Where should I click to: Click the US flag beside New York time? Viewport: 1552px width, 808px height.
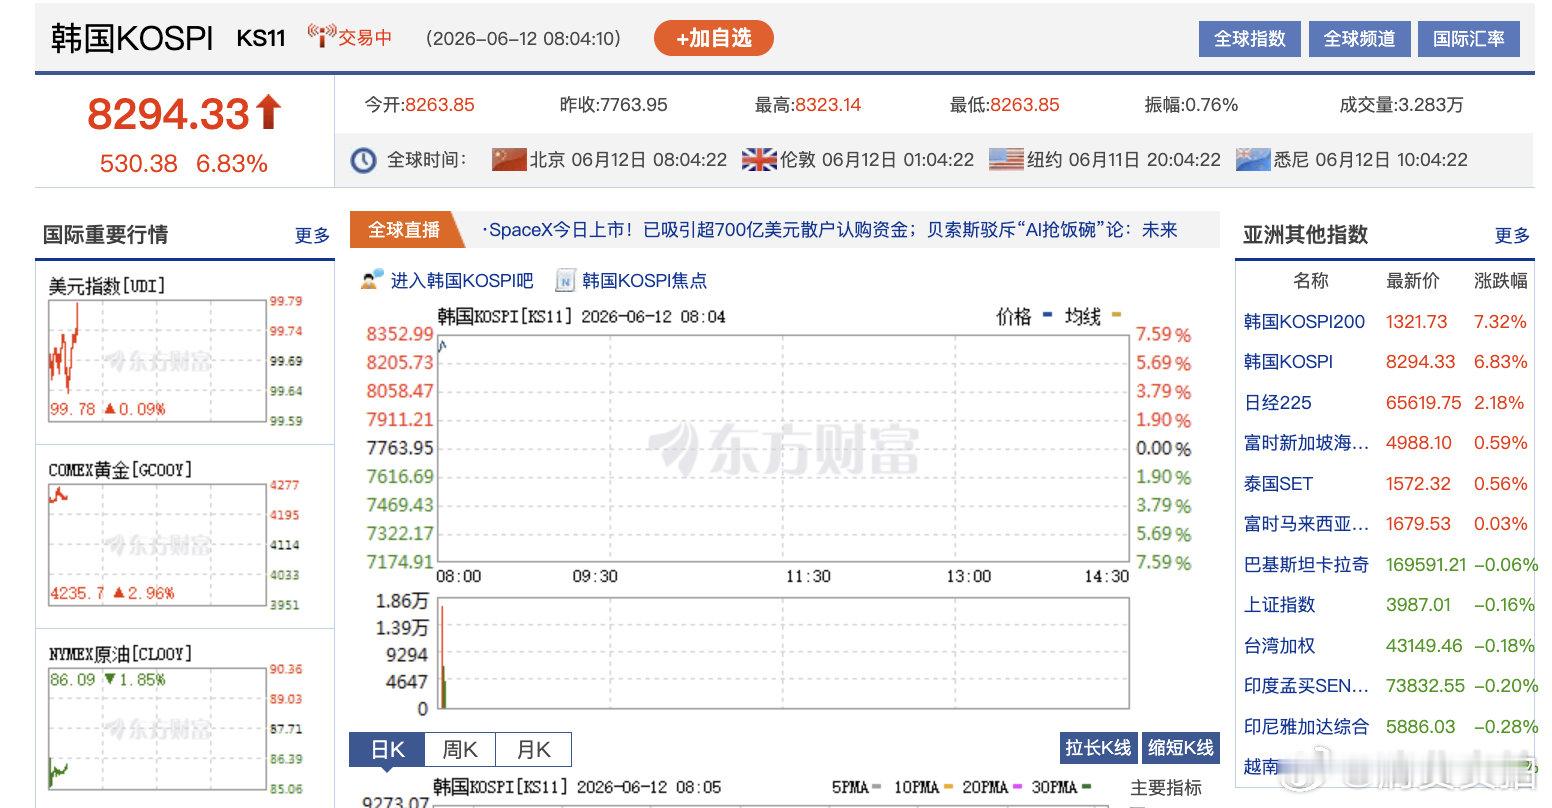click(x=1006, y=159)
